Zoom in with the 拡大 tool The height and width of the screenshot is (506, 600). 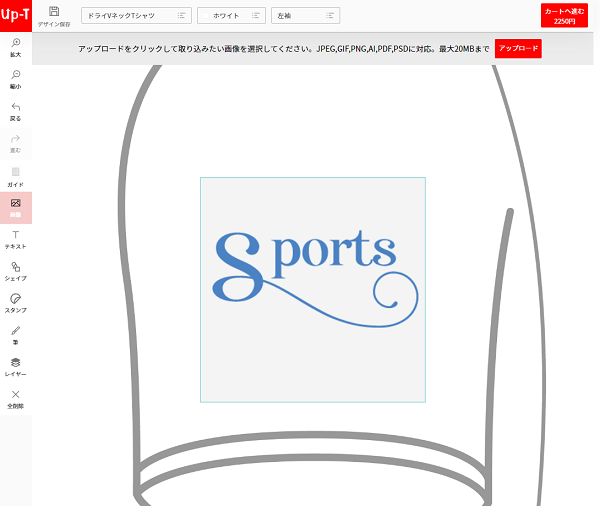tap(15, 47)
